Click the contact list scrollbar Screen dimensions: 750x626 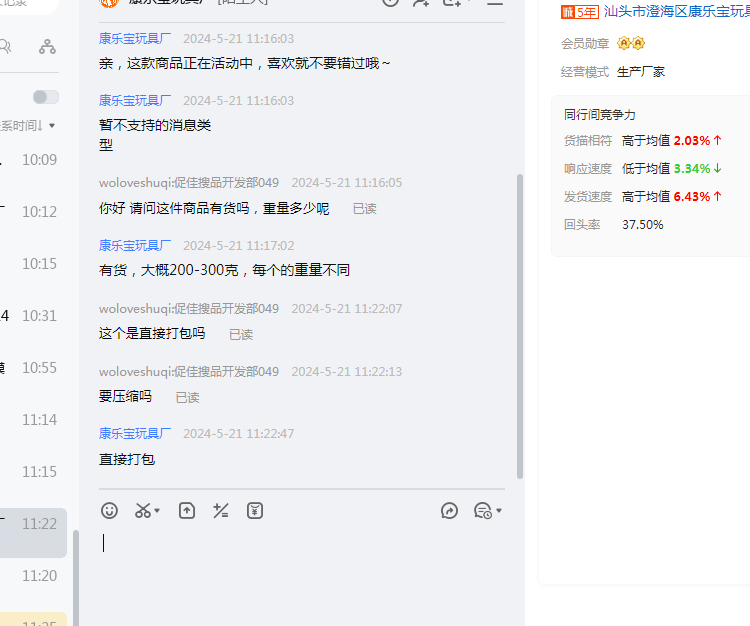(76, 578)
